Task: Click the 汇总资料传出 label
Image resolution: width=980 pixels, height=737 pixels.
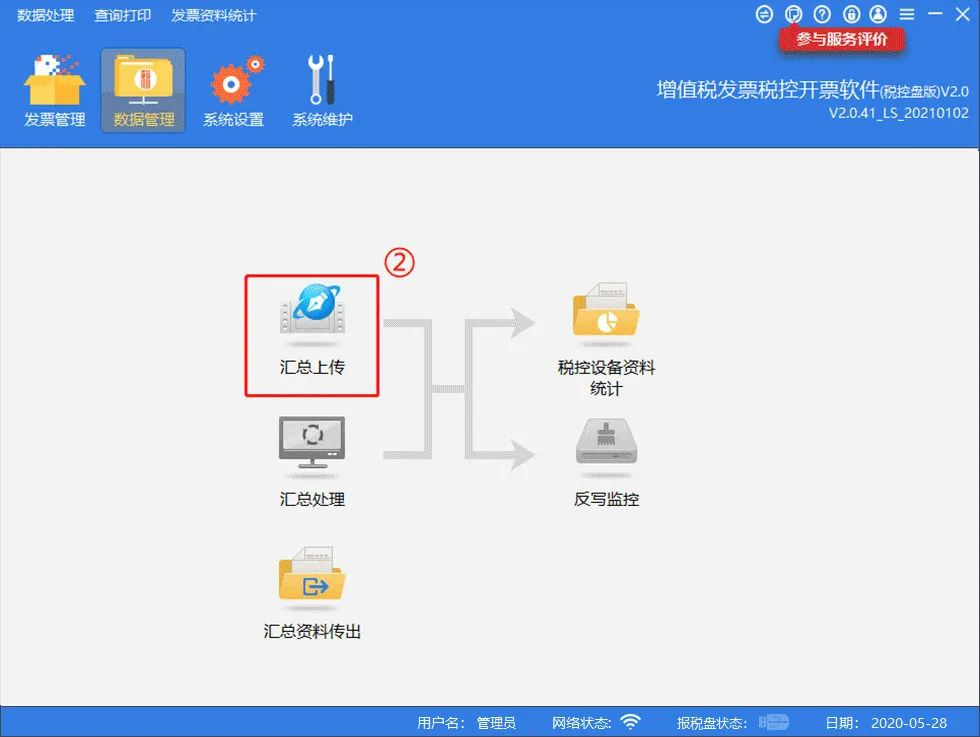Action: (312, 631)
